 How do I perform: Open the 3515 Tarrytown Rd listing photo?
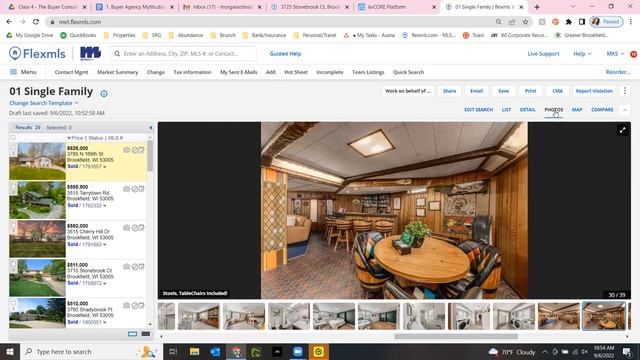37,200
